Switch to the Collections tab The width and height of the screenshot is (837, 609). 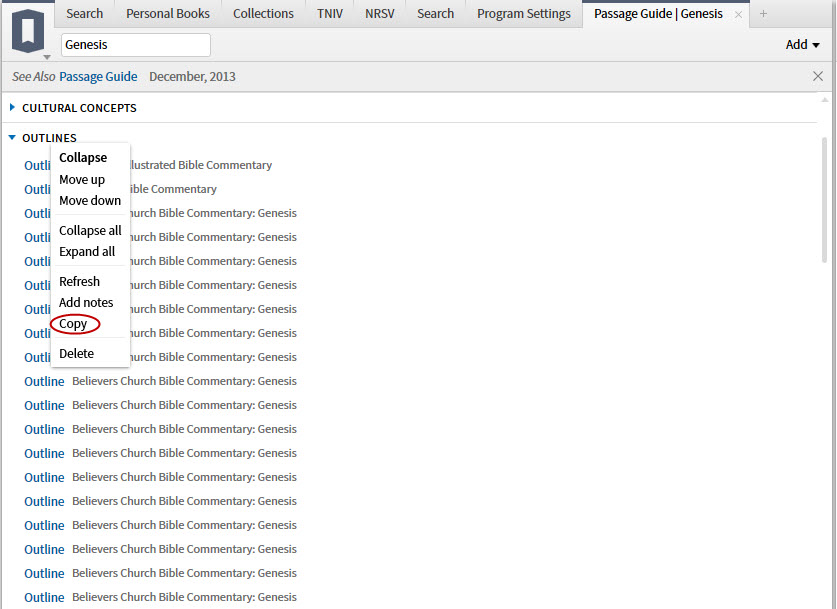[x=263, y=14]
